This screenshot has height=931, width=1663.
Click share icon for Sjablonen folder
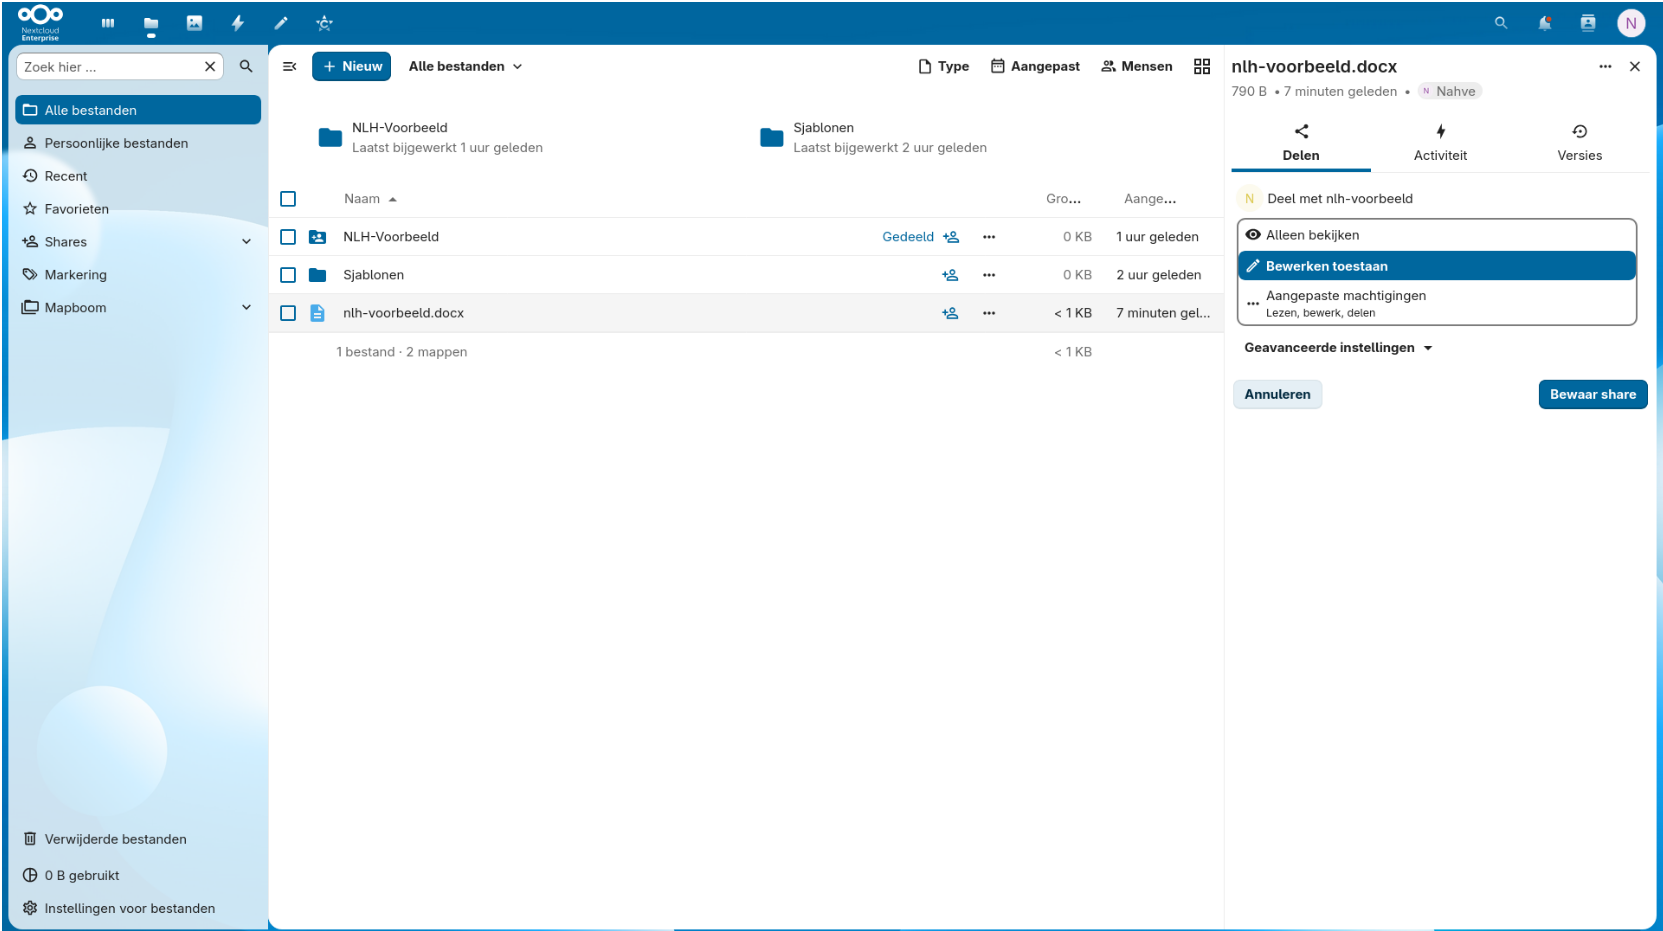[950, 275]
